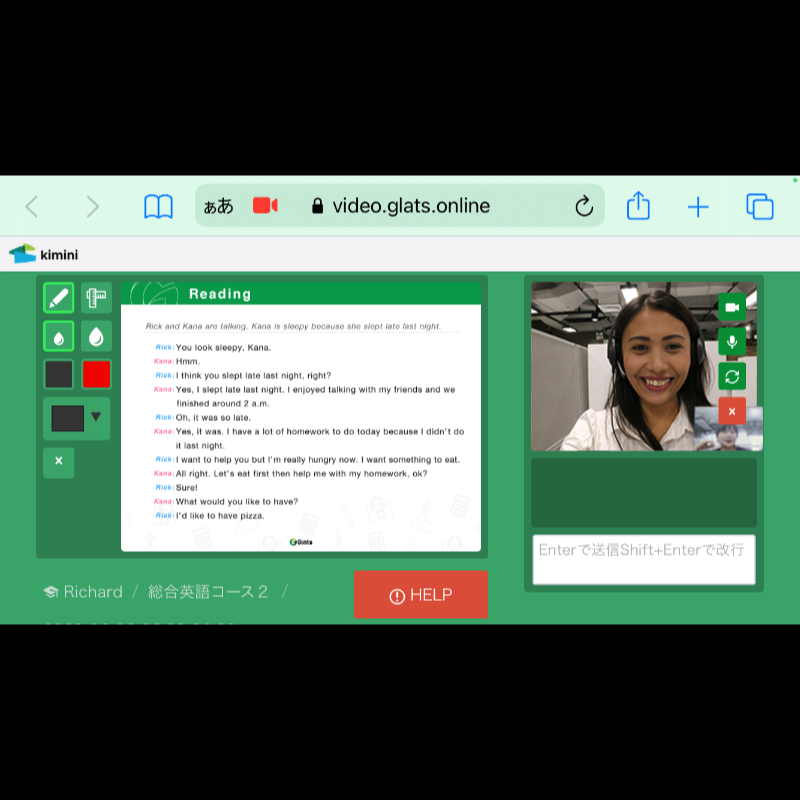
Task: Open a new tab with the plus icon
Action: [x=698, y=207]
